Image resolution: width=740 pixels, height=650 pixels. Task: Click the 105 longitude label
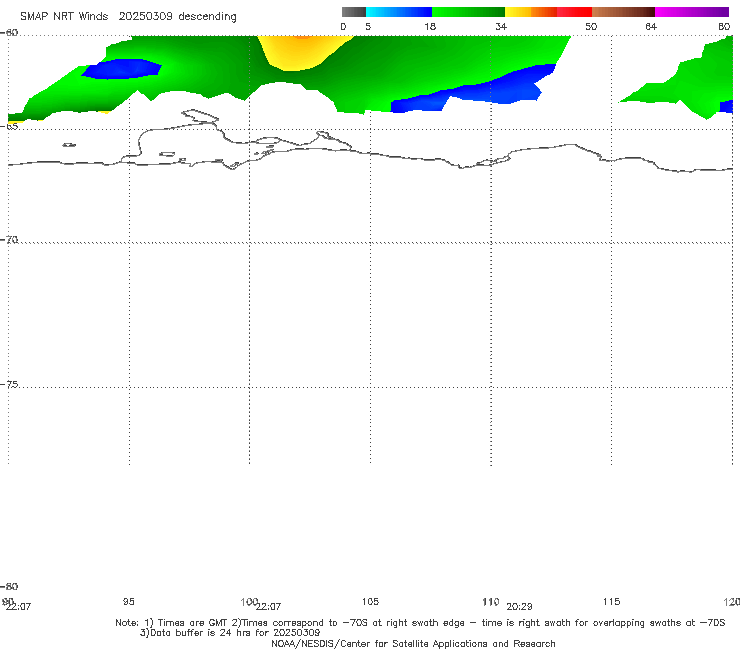coord(370,601)
